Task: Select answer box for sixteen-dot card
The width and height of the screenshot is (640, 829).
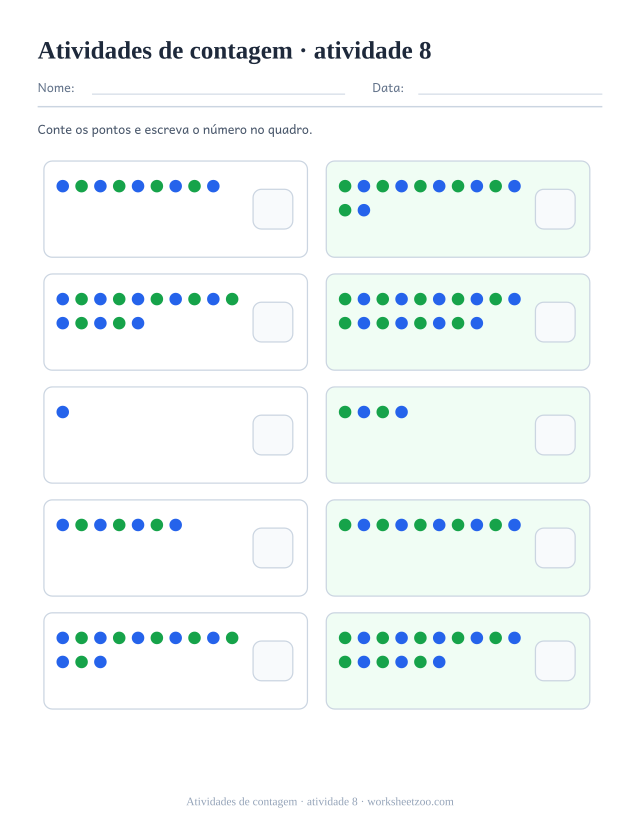Action: (x=555, y=661)
